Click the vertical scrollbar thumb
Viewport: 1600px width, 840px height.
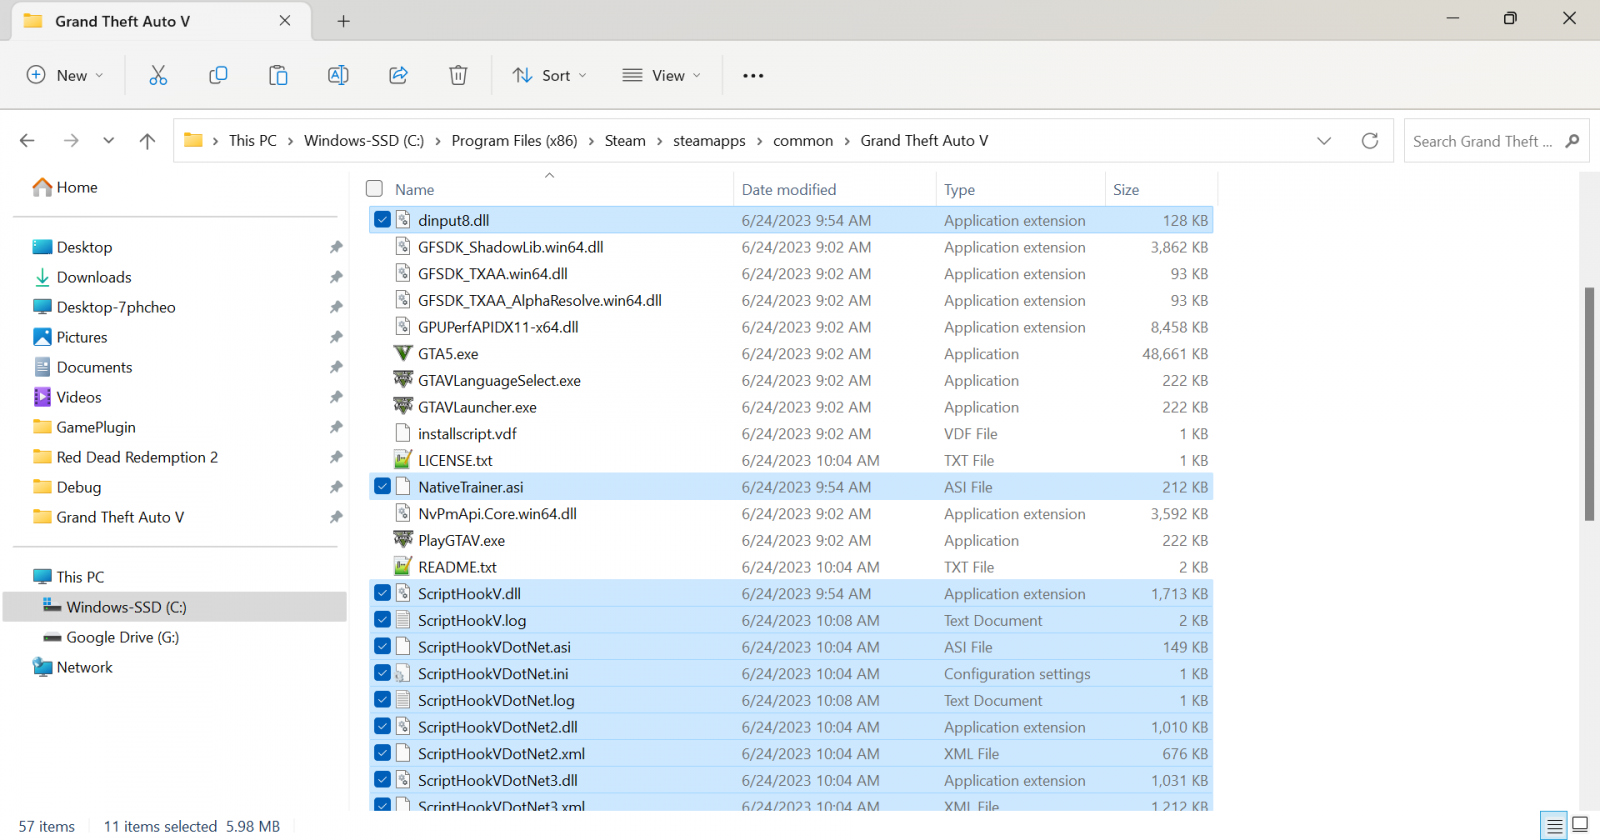coord(1589,404)
